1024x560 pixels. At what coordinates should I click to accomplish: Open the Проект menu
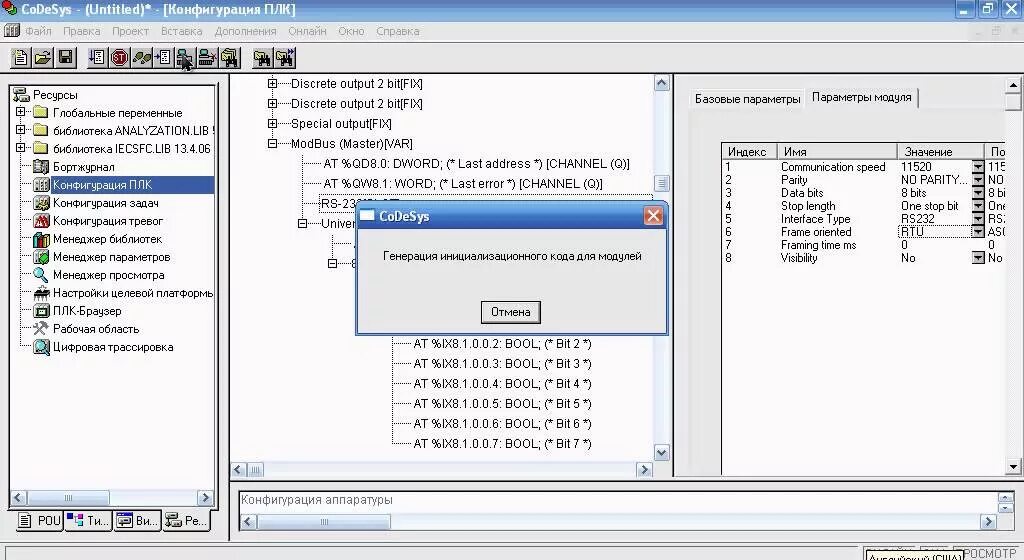click(130, 31)
